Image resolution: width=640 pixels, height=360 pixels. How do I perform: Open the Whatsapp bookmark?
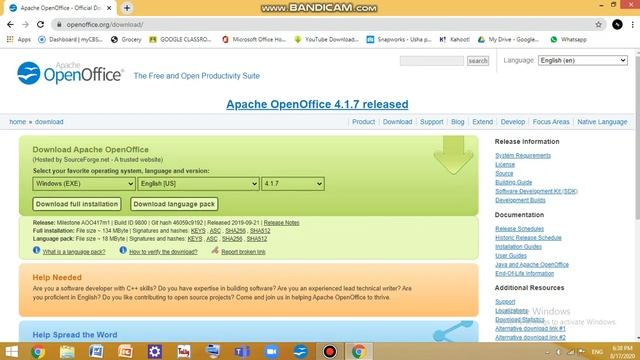click(569, 40)
